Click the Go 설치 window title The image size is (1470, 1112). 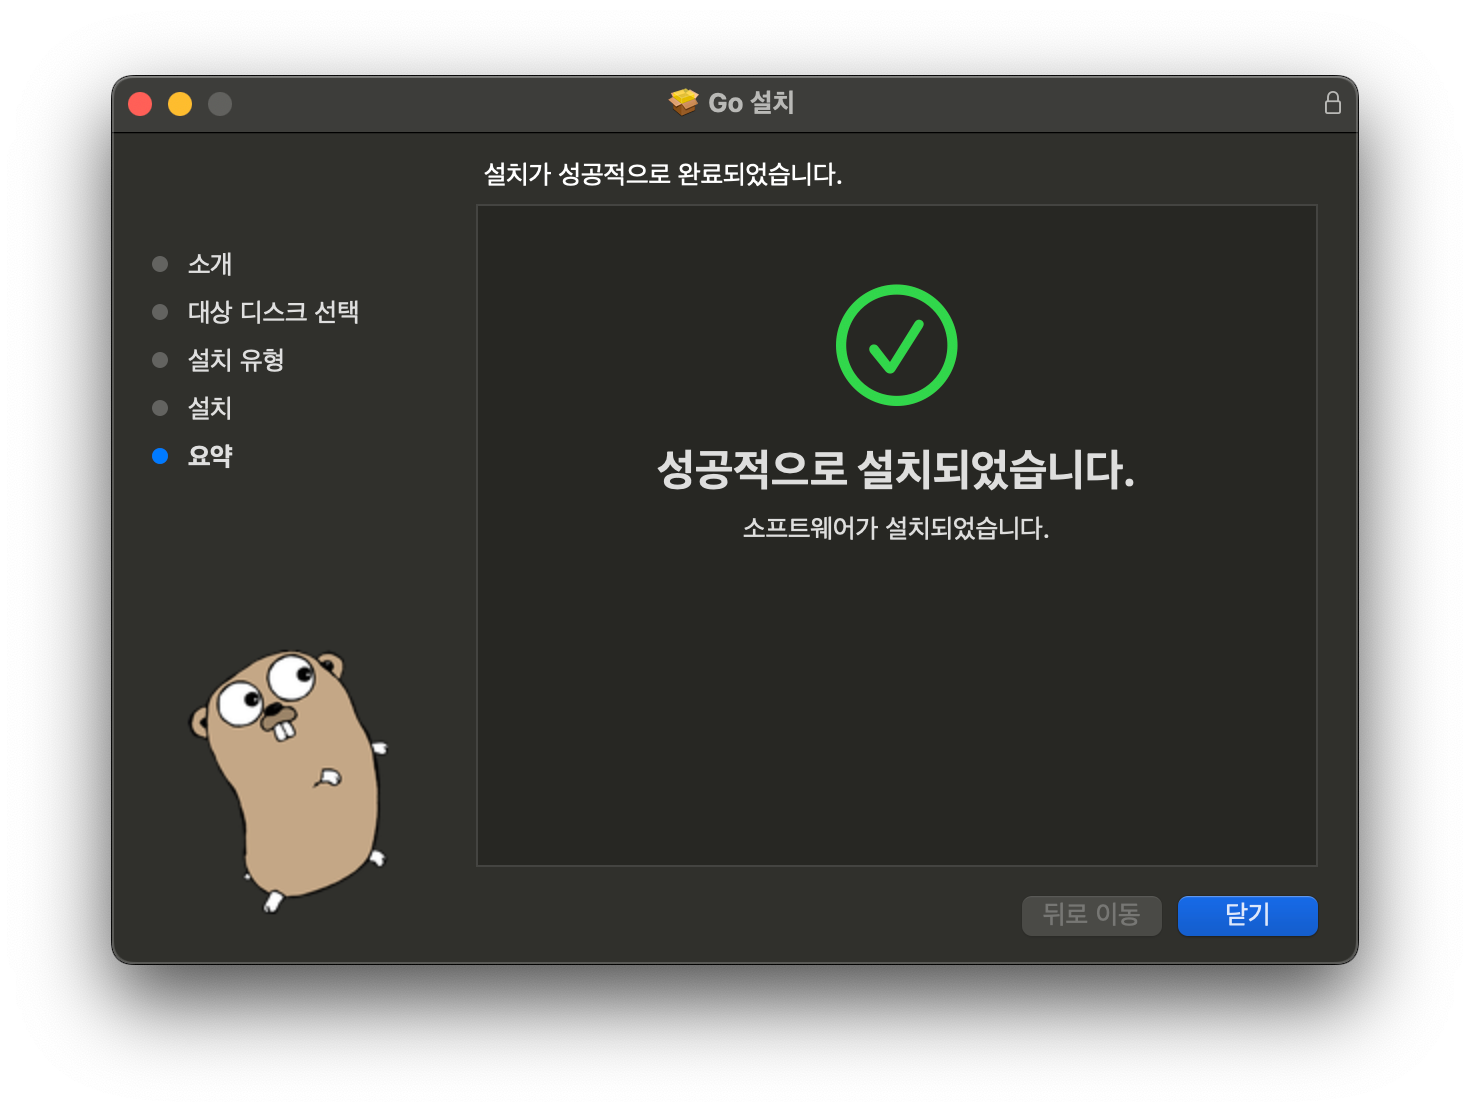750,101
